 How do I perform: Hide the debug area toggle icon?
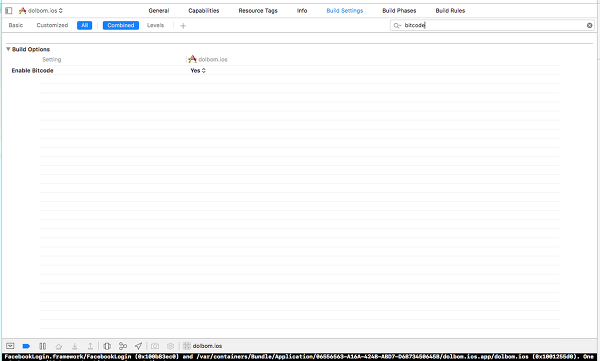click(x=10, y=346)
